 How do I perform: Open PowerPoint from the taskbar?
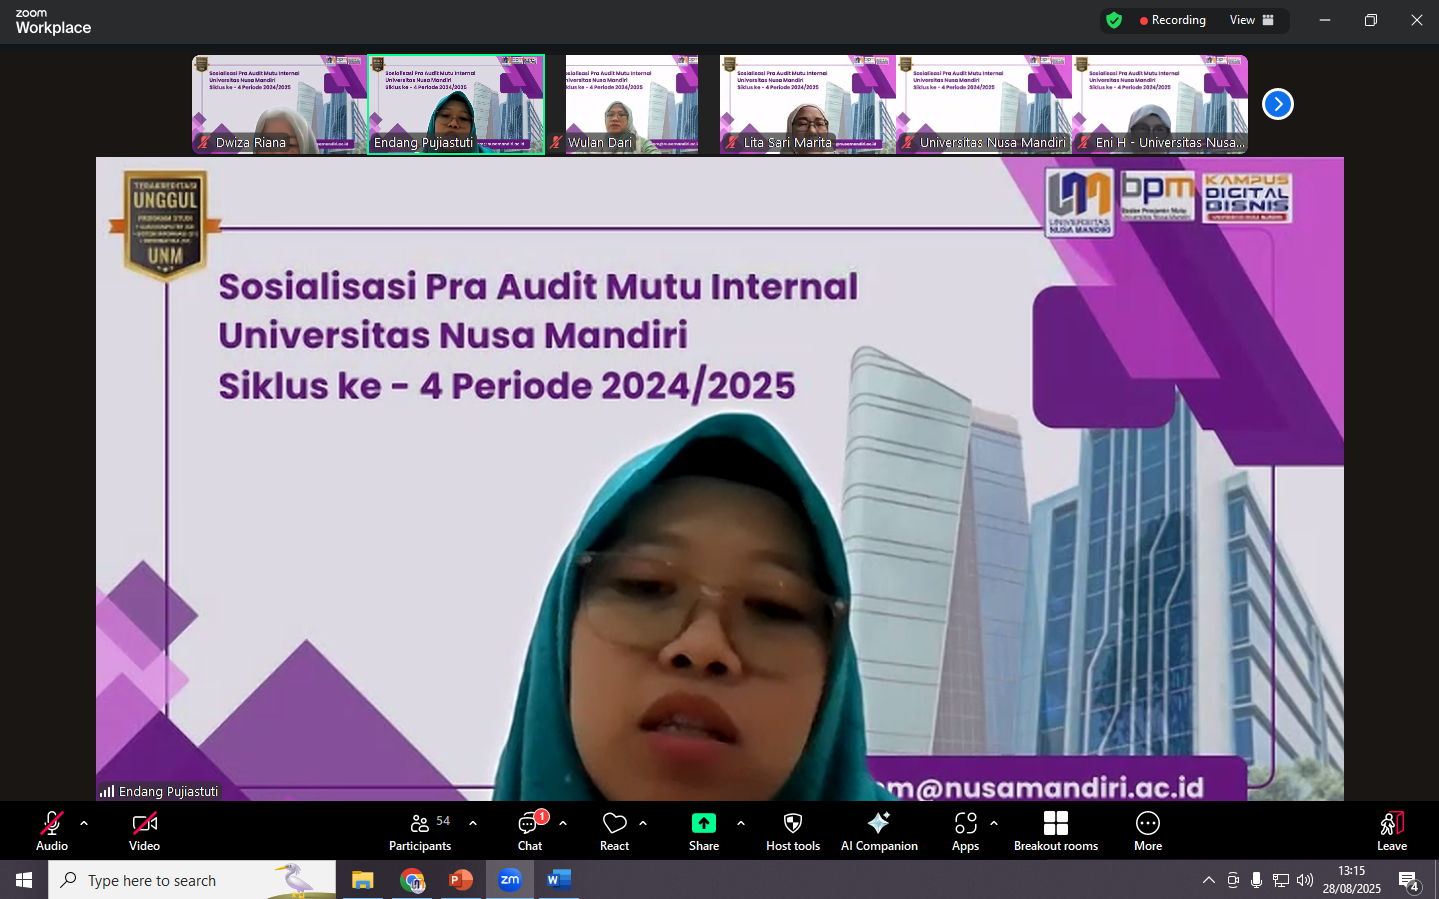pyautogui.click(x=461, y=880)
